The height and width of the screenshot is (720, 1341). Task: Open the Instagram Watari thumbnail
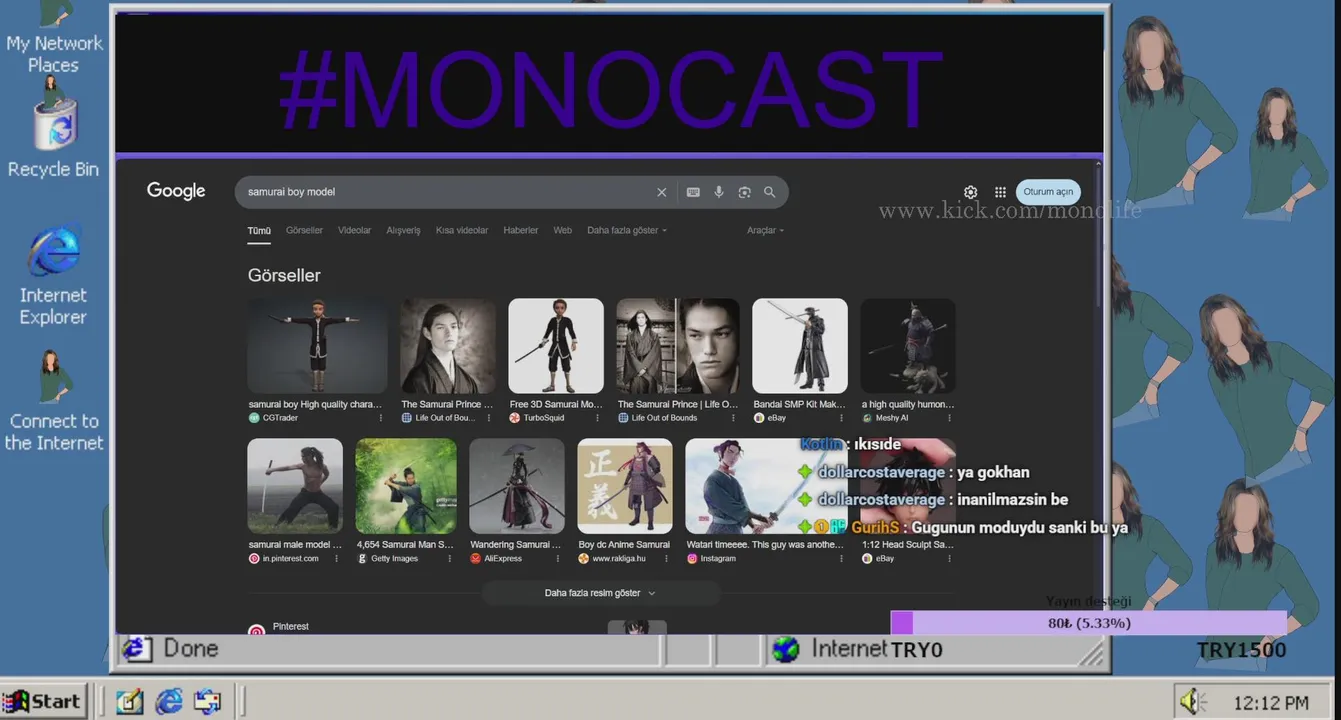tap(766, 486)
